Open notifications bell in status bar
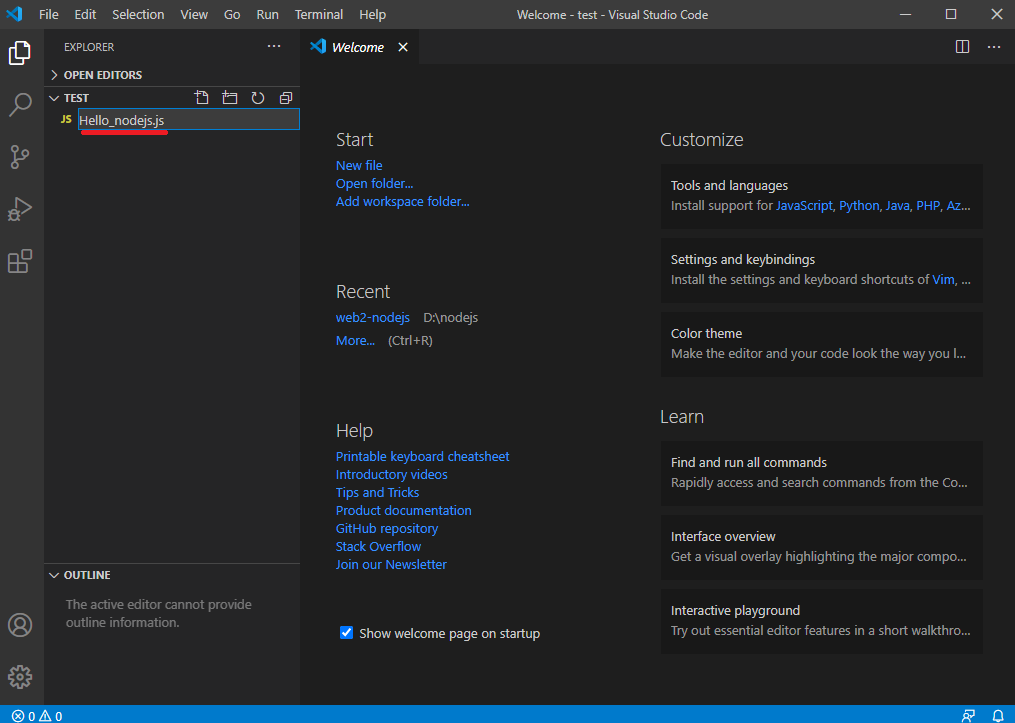The width and height of the screenshot is (1015, 723). click(x=998, y=716)
